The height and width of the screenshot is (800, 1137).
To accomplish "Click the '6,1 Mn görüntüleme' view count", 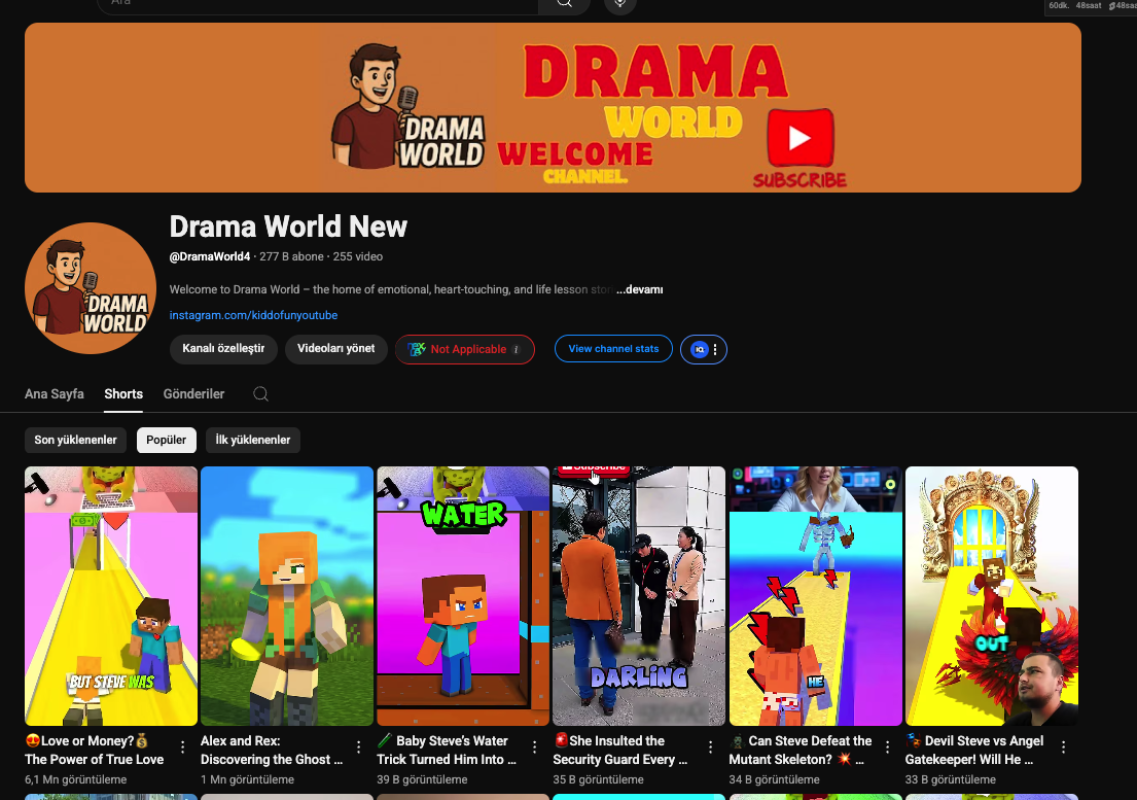I will (75, 780).
